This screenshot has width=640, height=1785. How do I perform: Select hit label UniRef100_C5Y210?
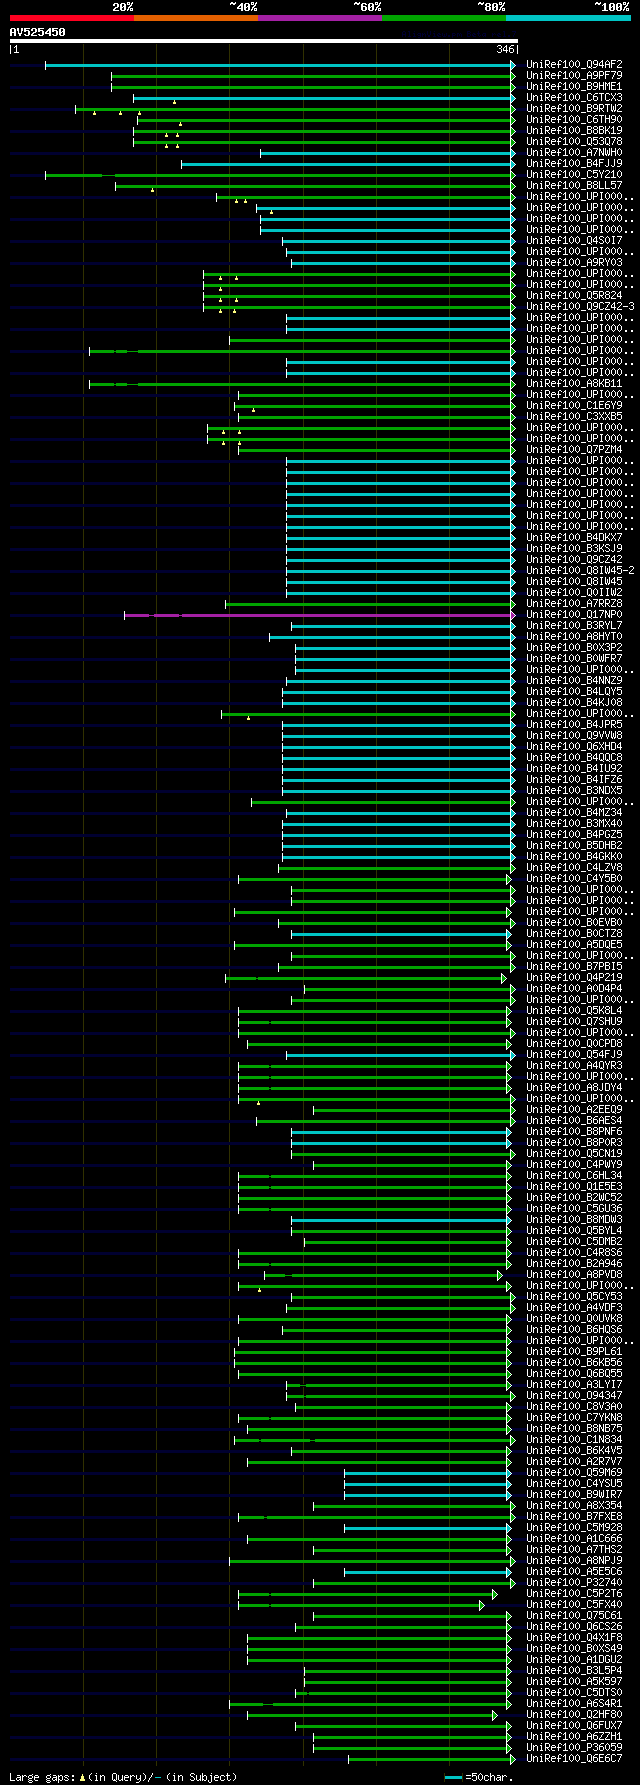[x=574, y=175]
